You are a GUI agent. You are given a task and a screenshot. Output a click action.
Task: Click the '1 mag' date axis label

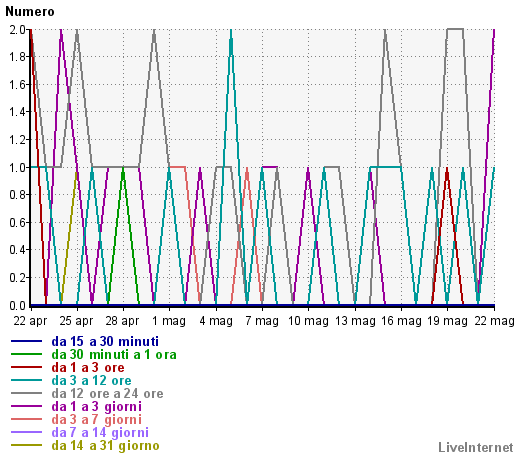[x=169, y=321]
